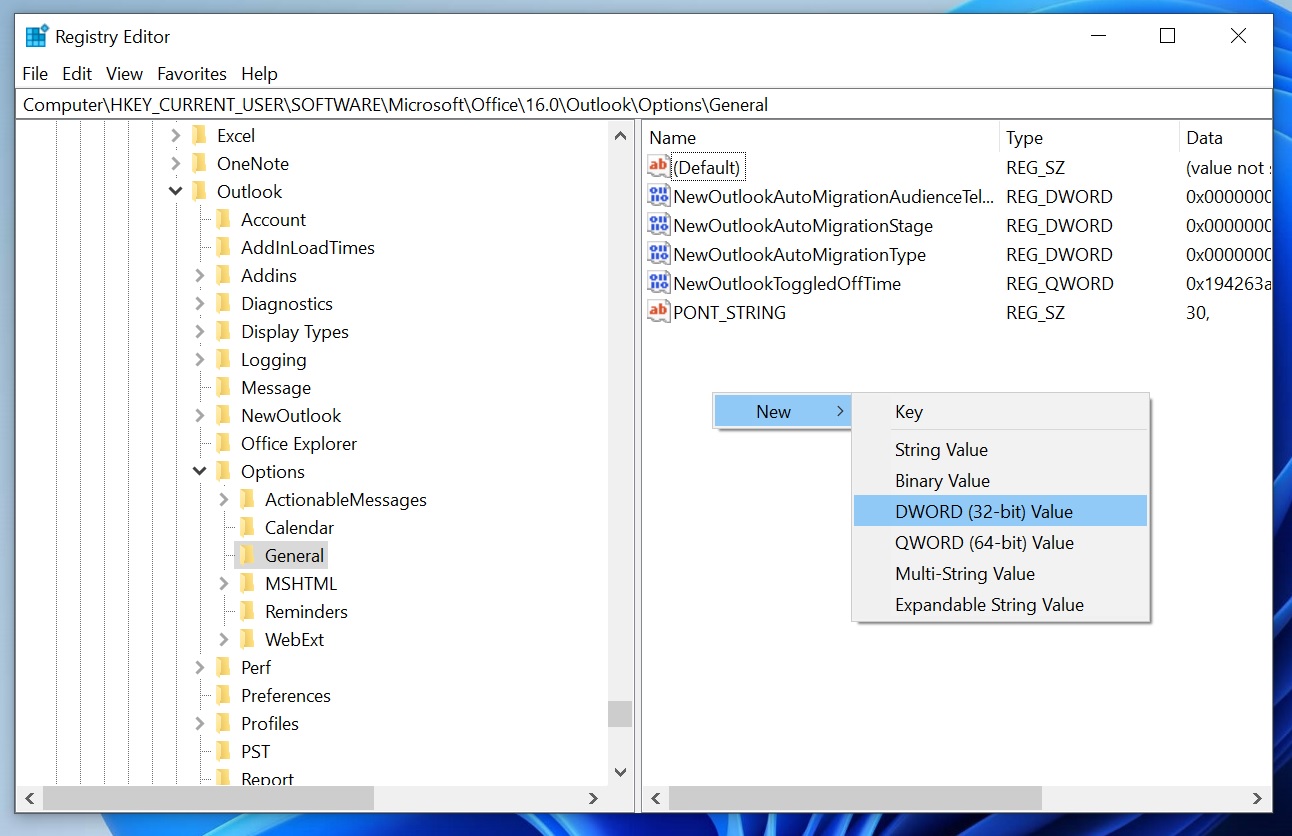1292x836 pixels.
Task: Open the Edit menu
Action: click(x=77, y=74)
